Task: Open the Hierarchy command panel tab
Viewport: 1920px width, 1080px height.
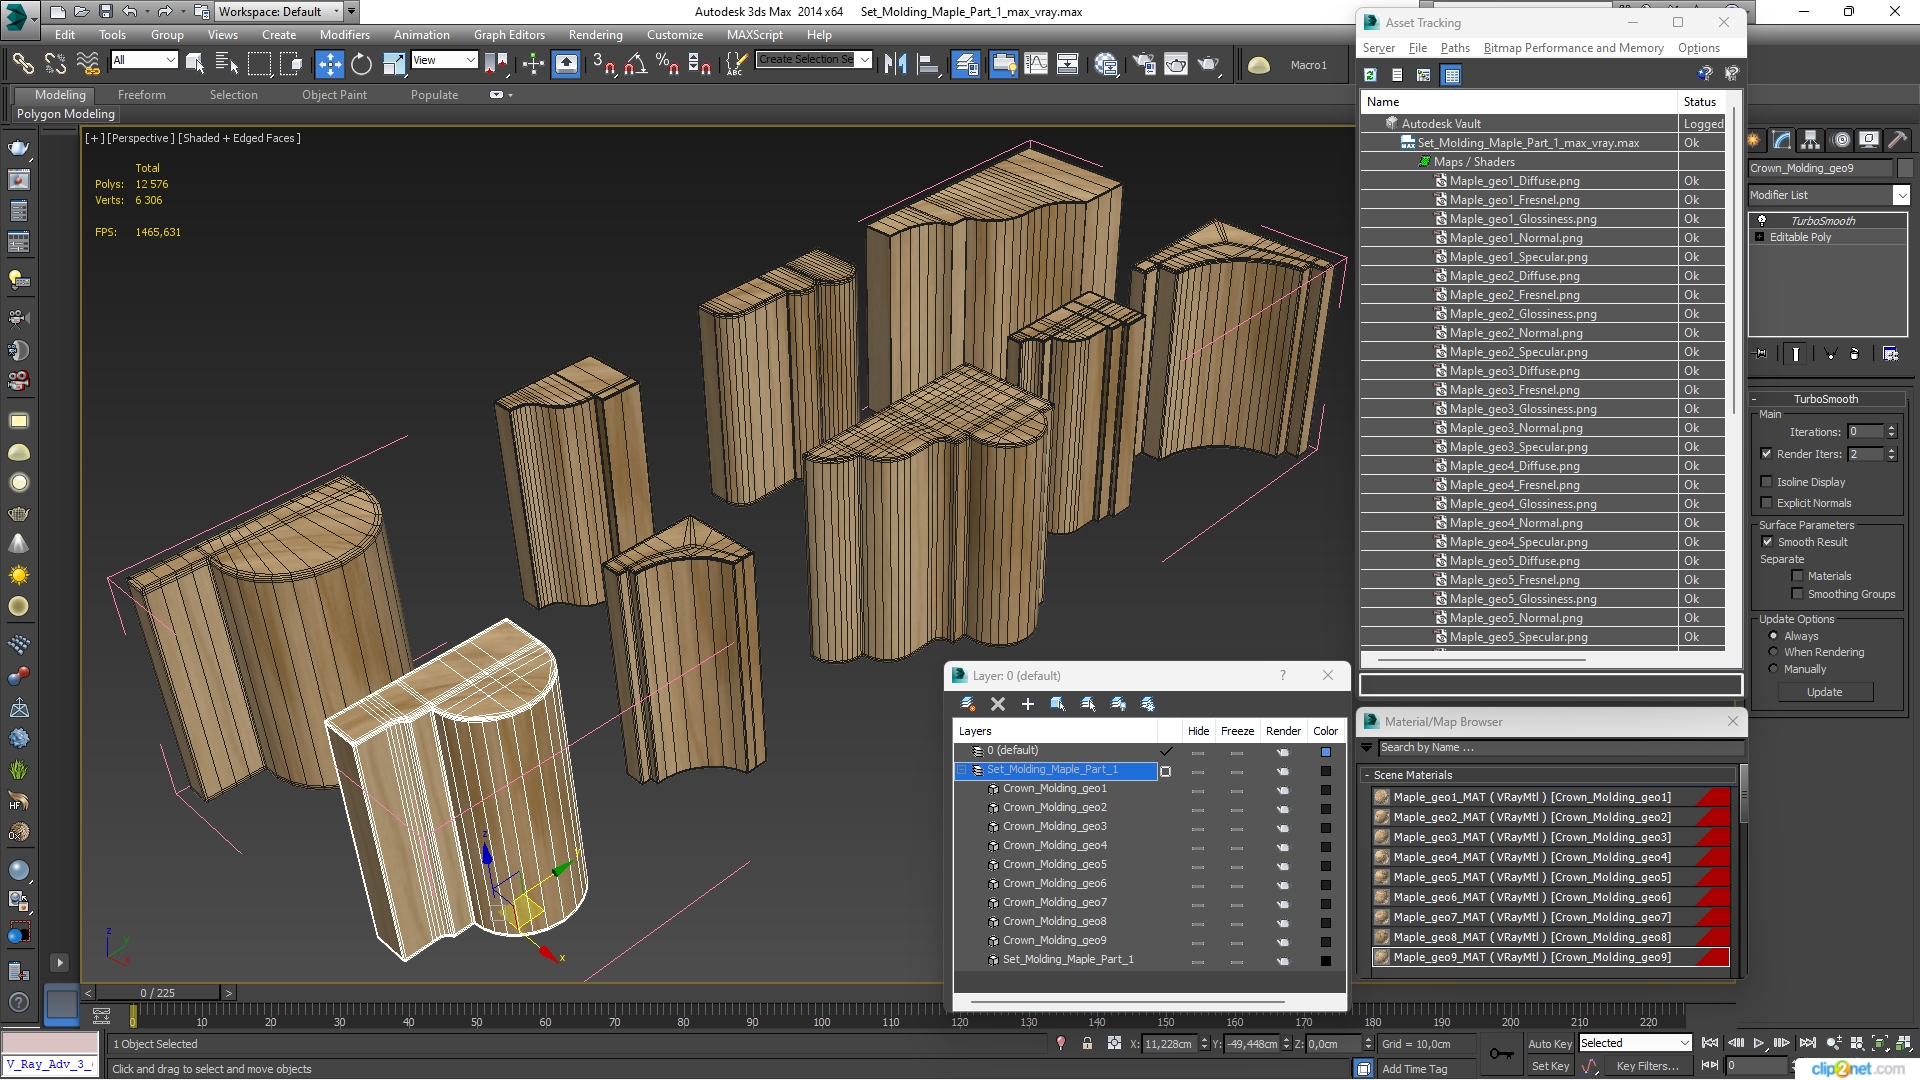Action: click(1810, 140)
